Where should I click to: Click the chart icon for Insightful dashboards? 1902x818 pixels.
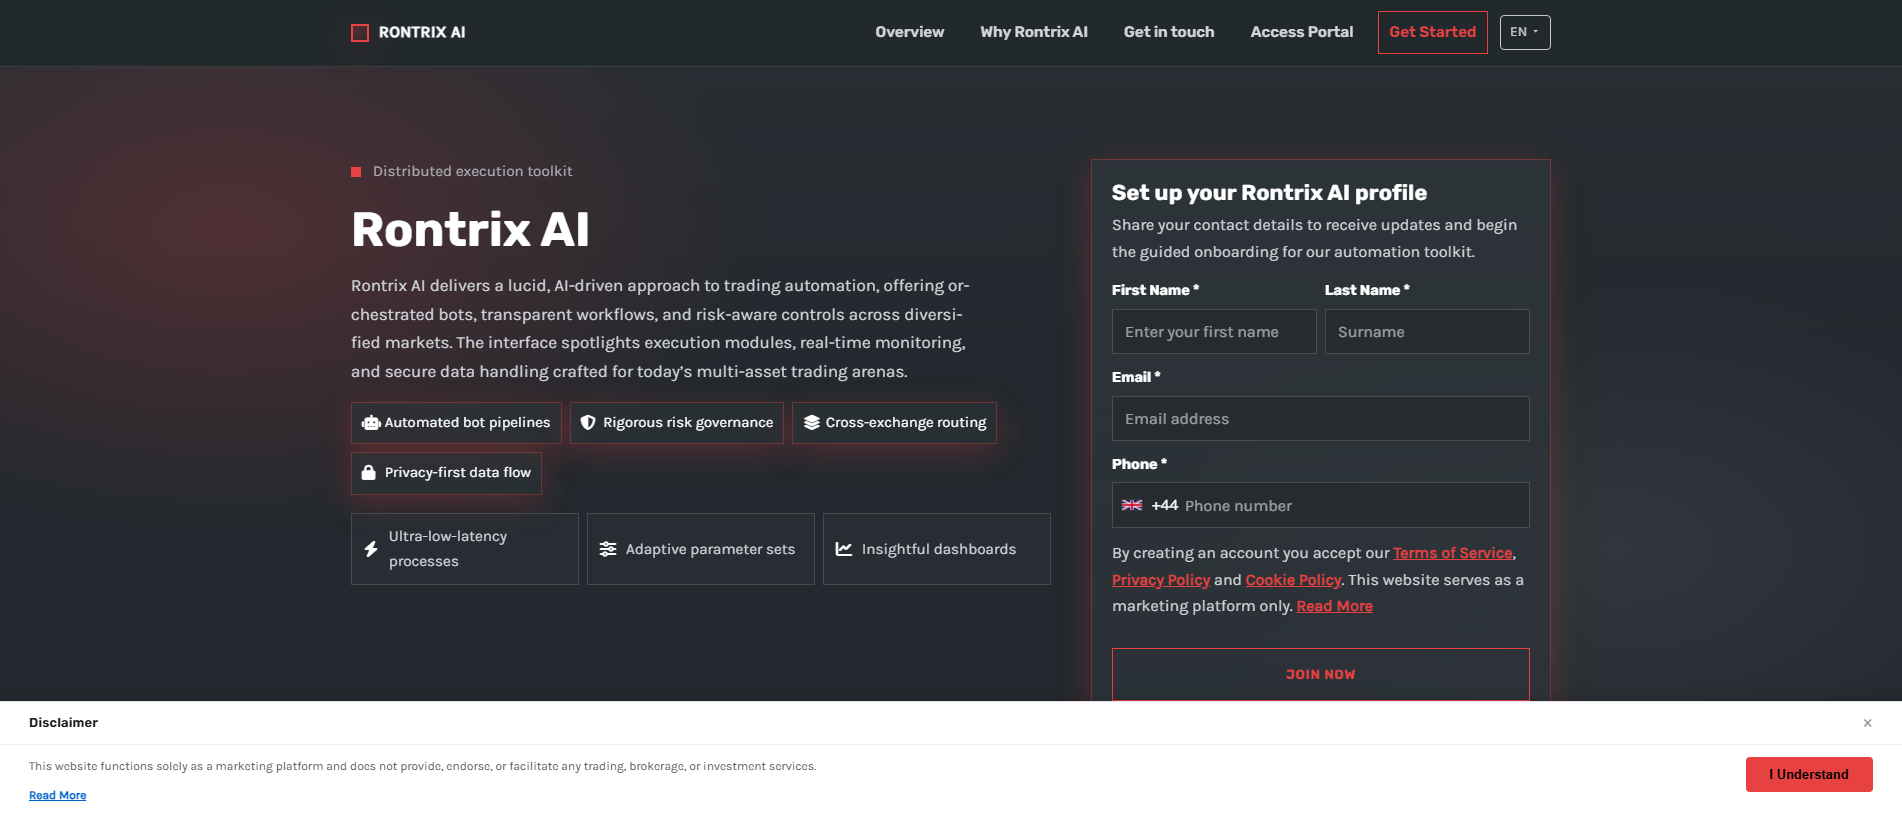pos(844,549)
